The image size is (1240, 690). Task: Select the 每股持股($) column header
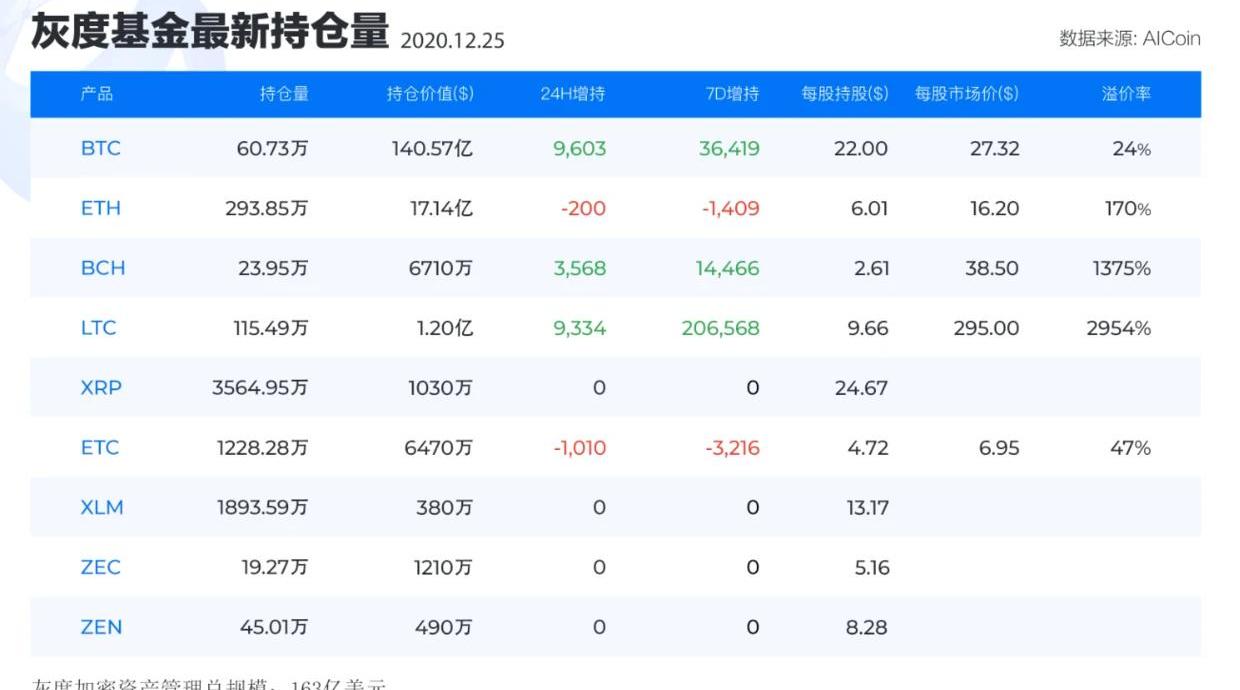(x=844, y=94)
